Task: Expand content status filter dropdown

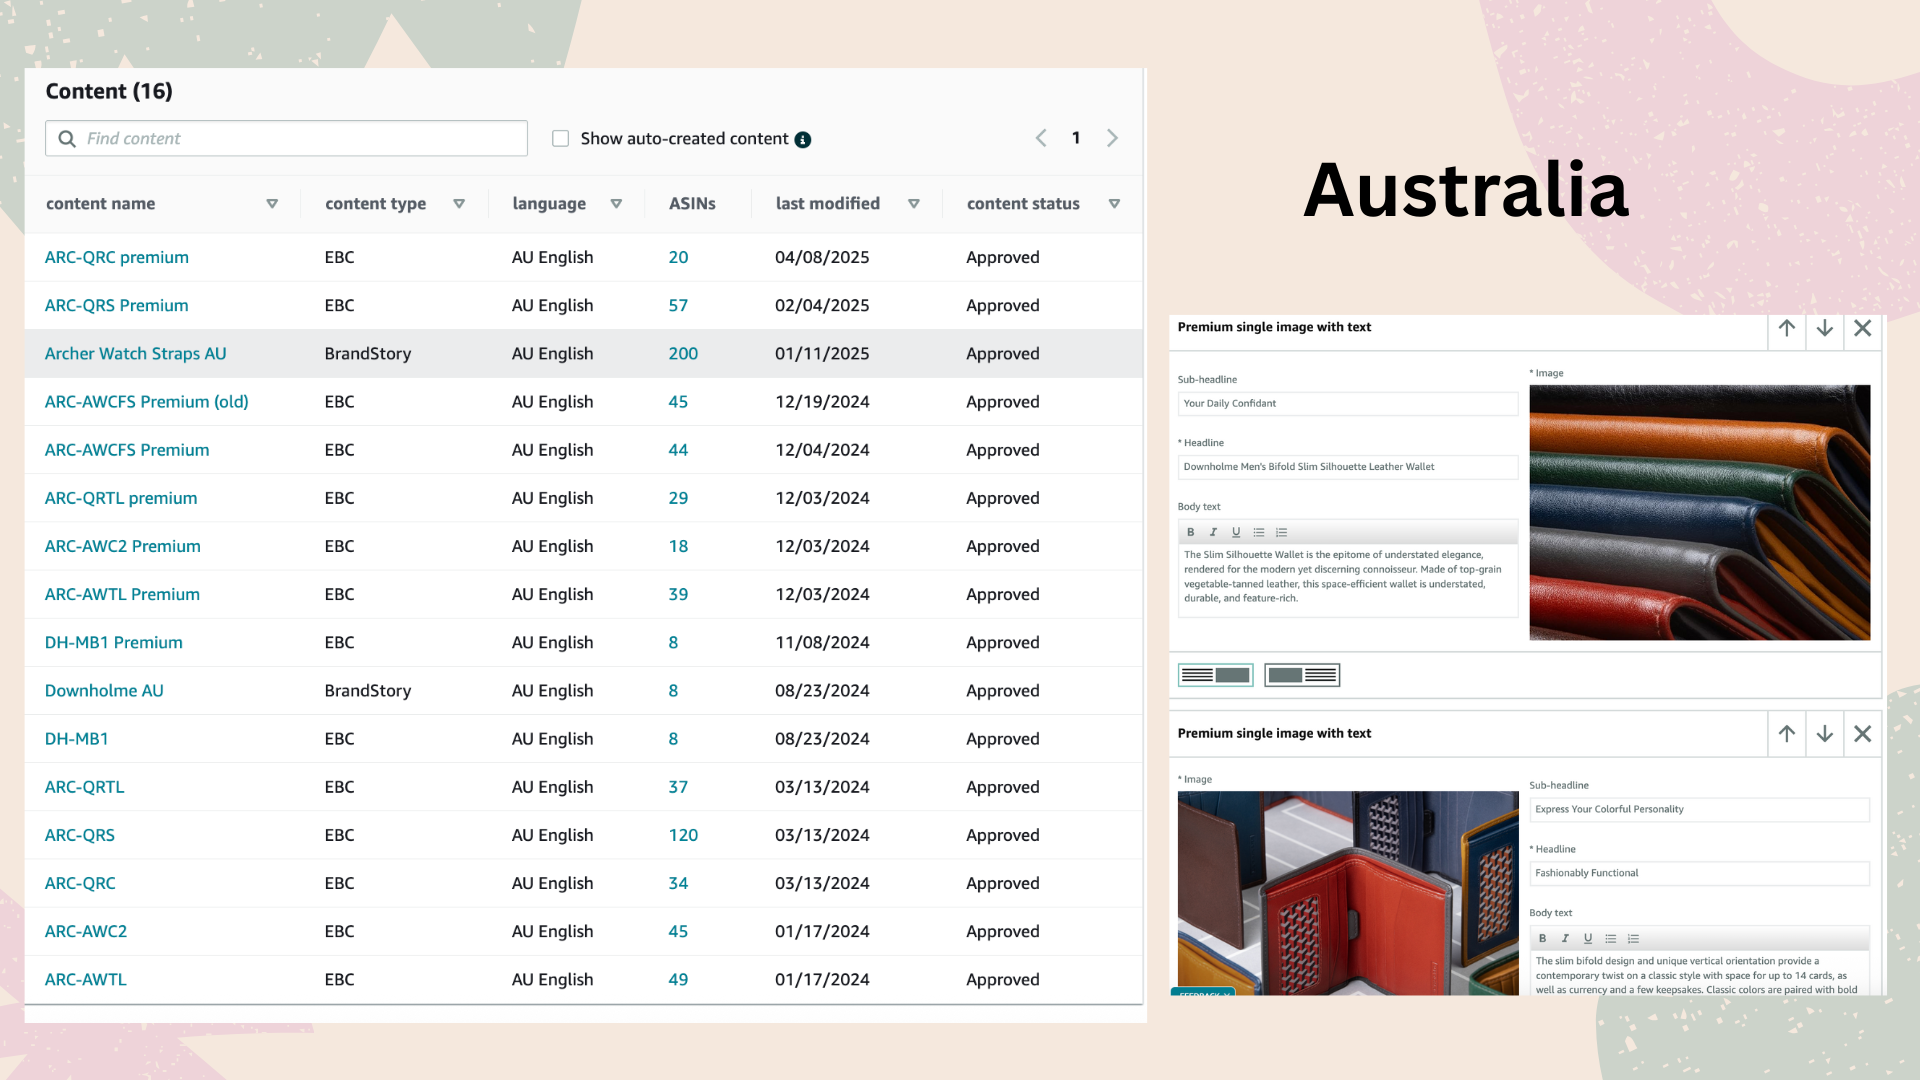Action: (x=1114, y=204)
